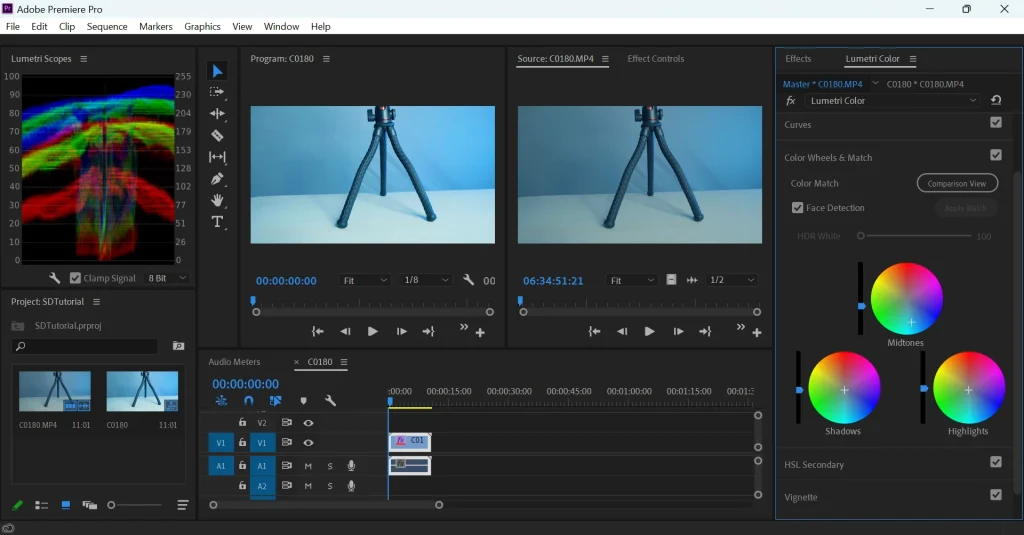Screen dimensions: 1024x535
Task: Open the Graphics menu
Action: 202,26
